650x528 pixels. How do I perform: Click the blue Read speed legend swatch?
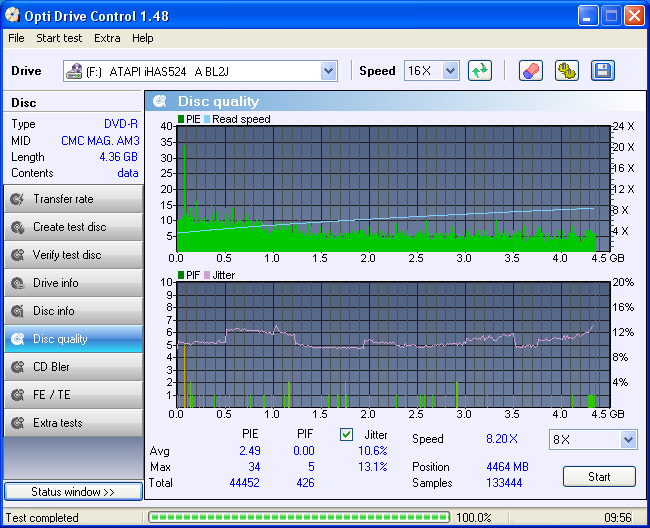pos(207,119)
